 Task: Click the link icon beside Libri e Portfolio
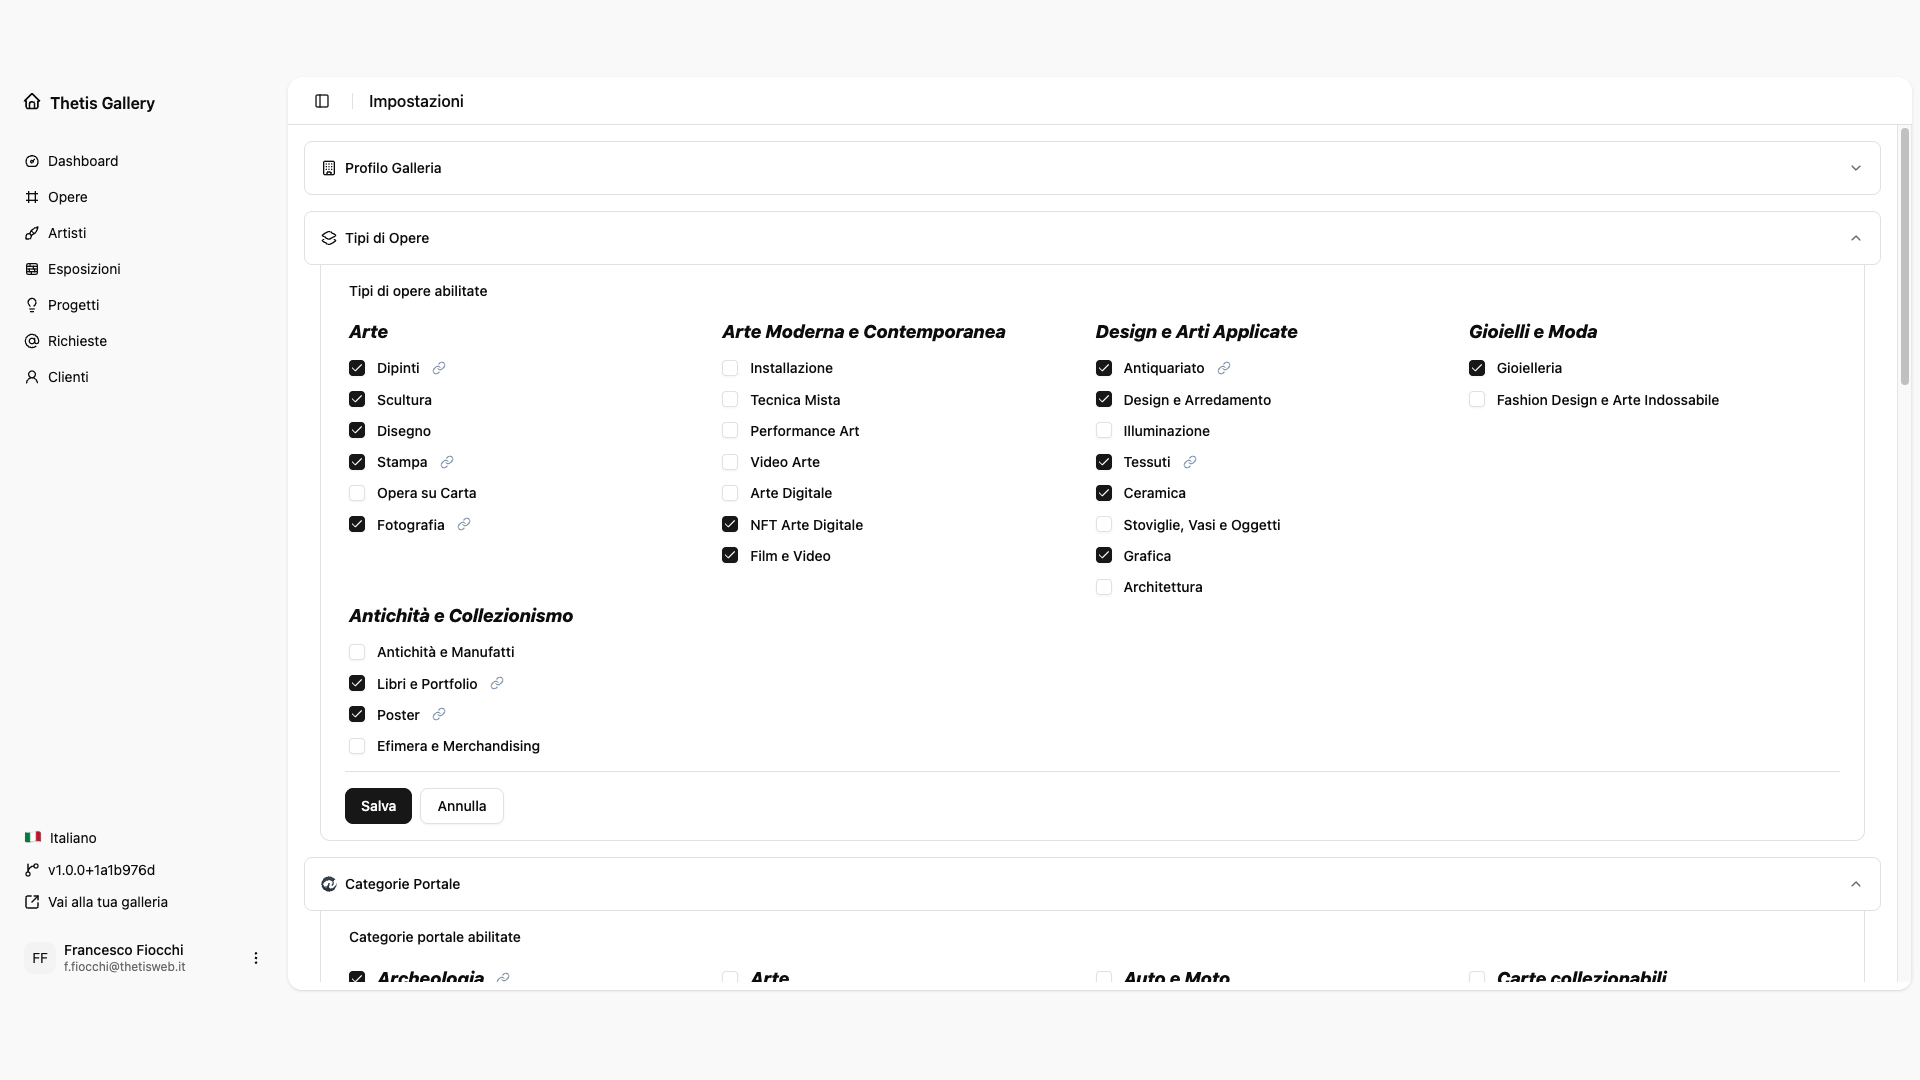(x=497, y=683)
